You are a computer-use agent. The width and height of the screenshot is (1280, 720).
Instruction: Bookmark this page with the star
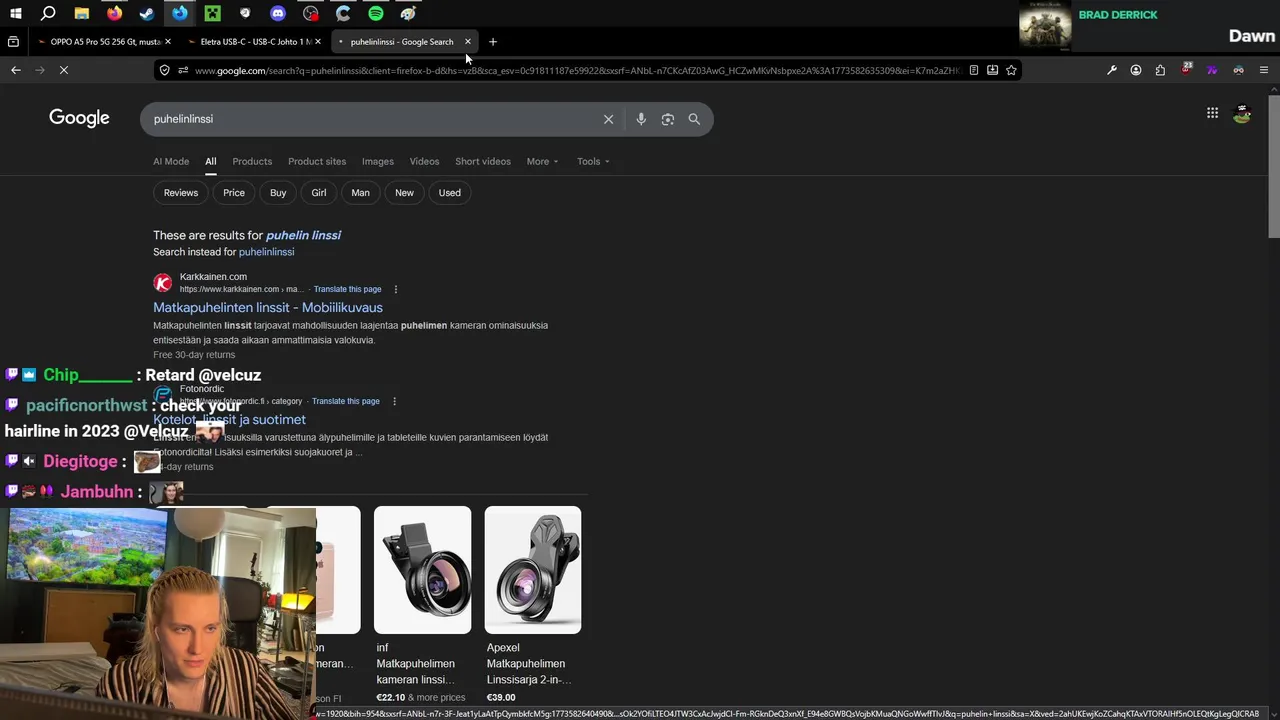1011,70
